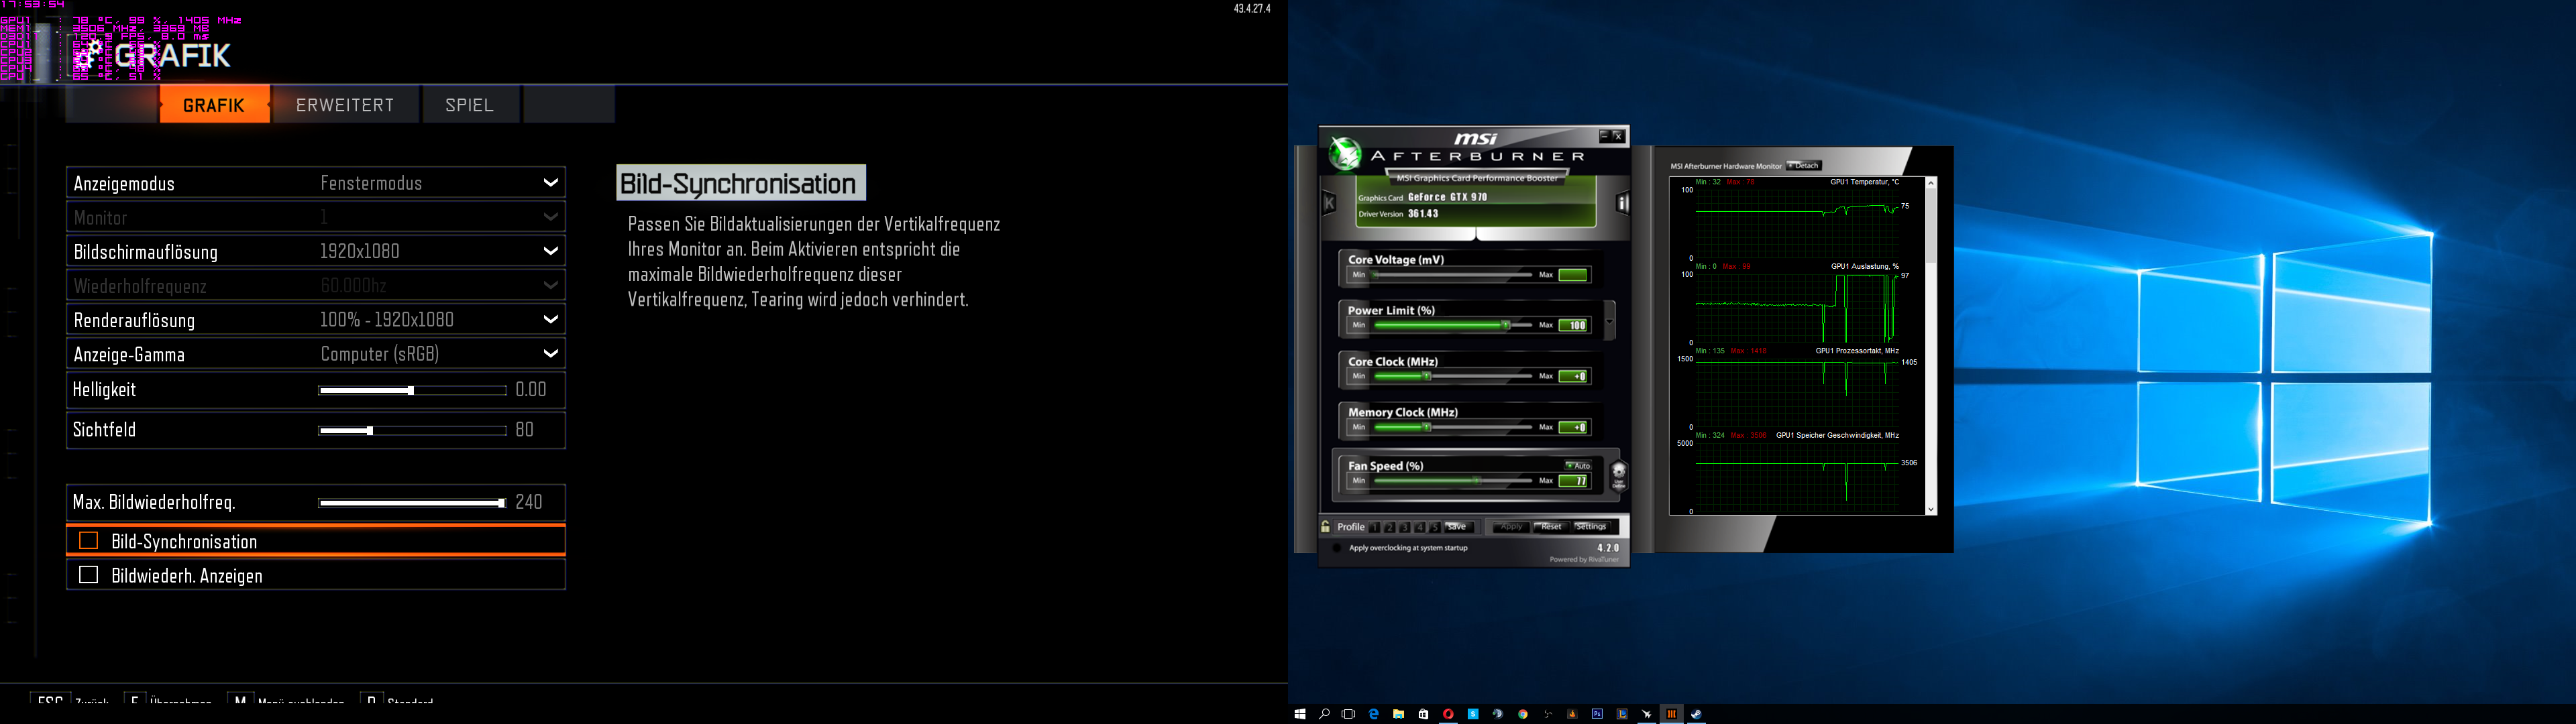Click the profile lock icon

click(x=1325, y=527)
